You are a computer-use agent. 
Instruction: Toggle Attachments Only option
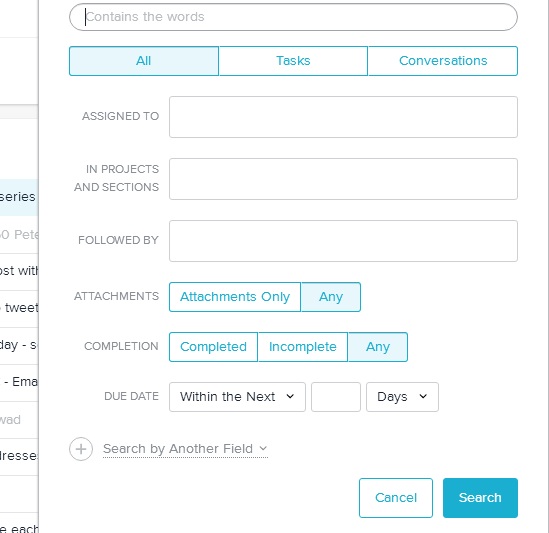pyautogui.click(x=235, y=297)
